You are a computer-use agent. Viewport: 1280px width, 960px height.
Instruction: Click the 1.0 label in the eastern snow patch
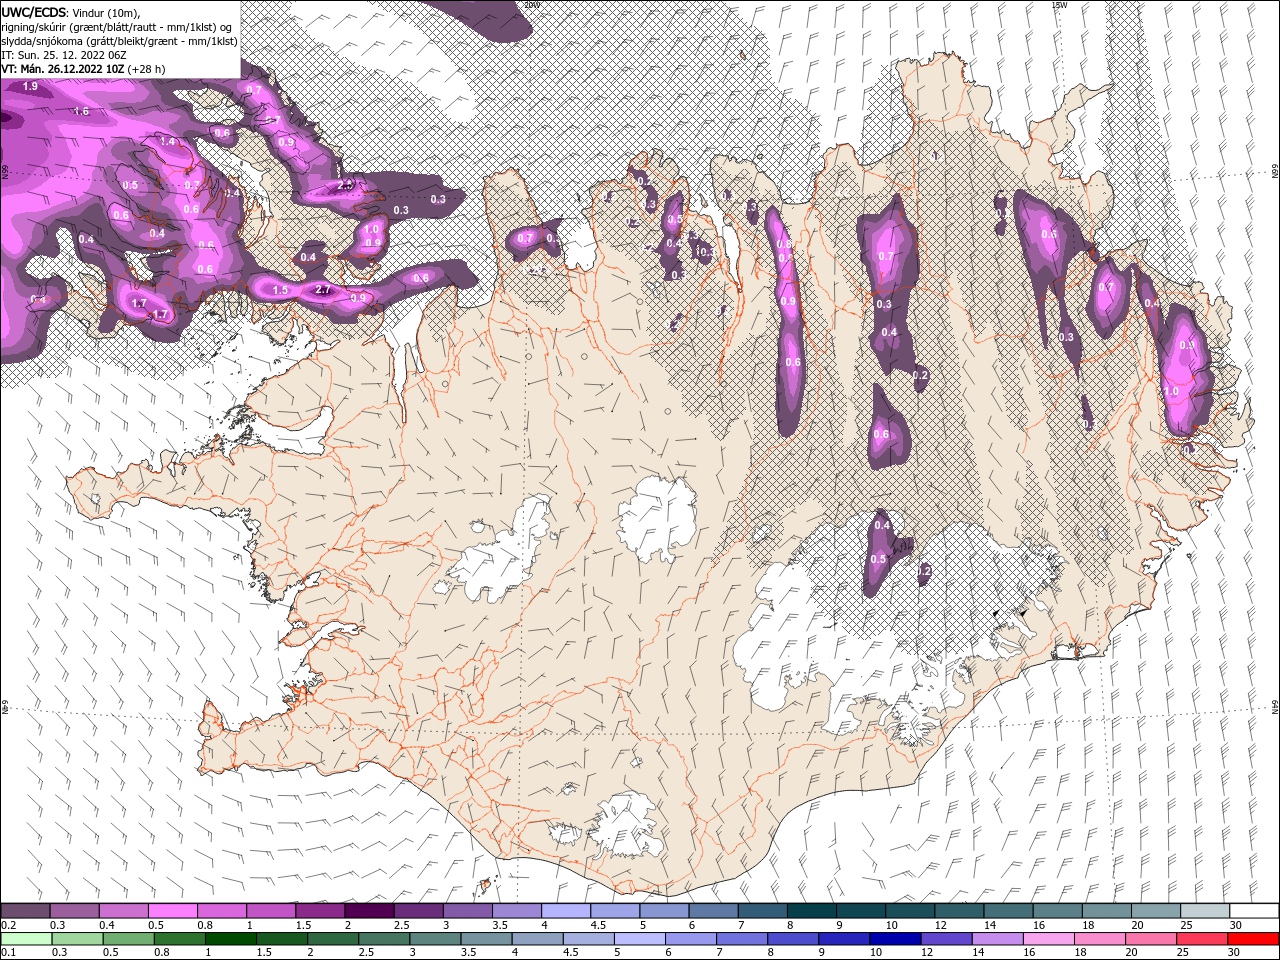pos(1173,392)
